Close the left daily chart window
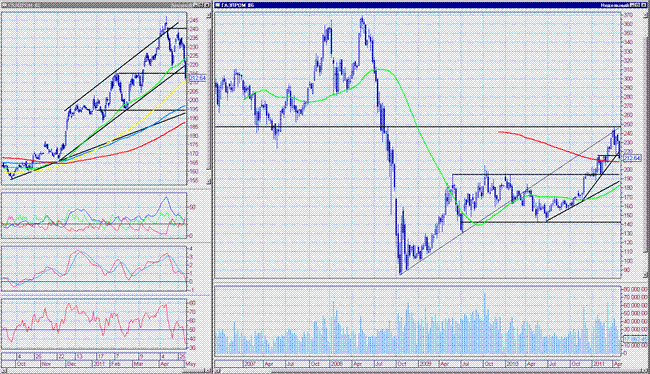650x374 pixels. pyautogui.click(x=207, y=5)
